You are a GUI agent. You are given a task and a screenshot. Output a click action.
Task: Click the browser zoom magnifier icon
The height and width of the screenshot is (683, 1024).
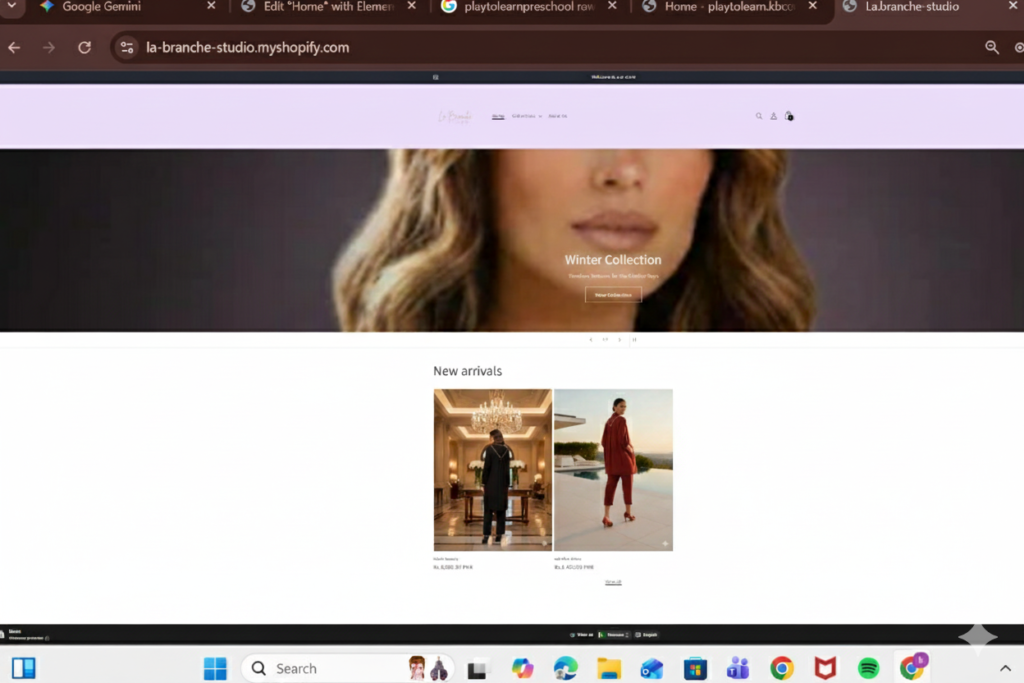992,47
